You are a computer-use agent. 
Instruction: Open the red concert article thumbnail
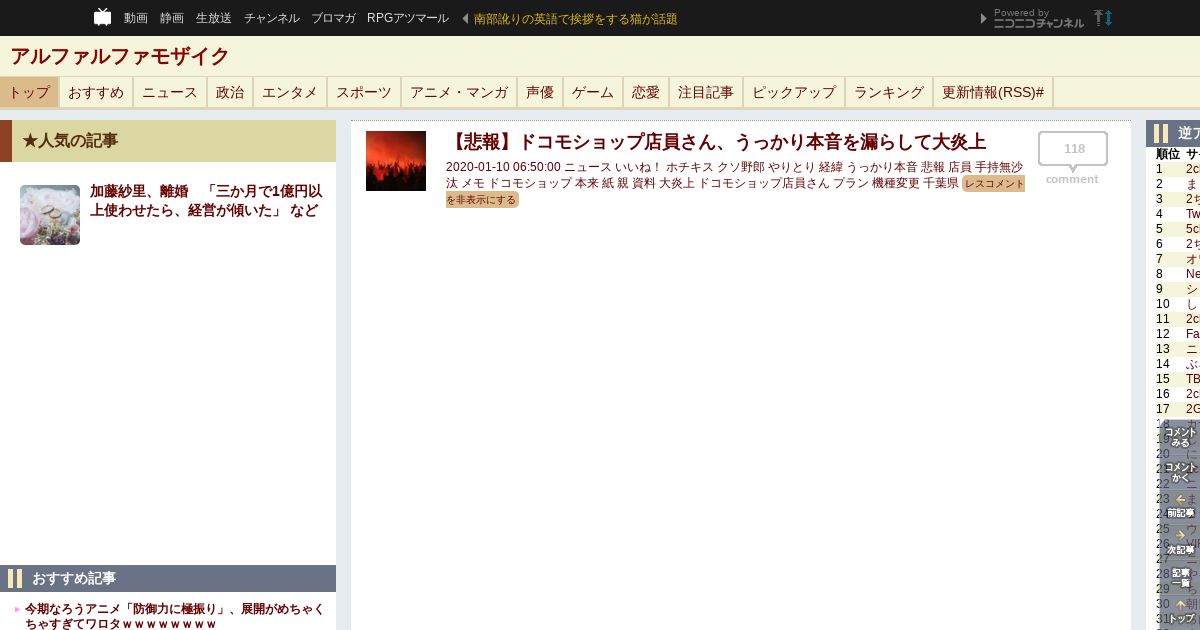(x=396, y=161)
